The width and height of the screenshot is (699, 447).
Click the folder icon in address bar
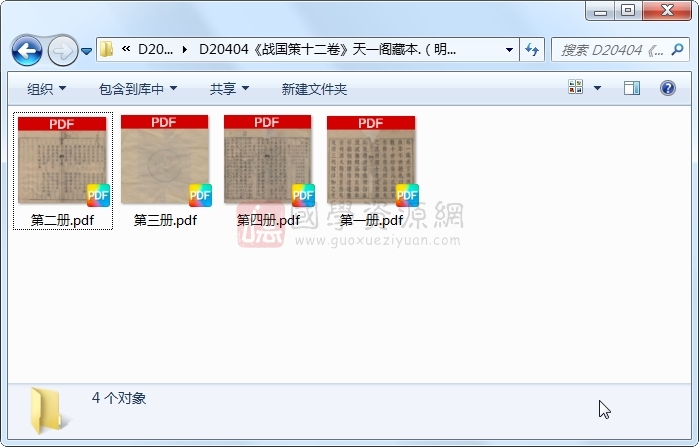point(107,49)
